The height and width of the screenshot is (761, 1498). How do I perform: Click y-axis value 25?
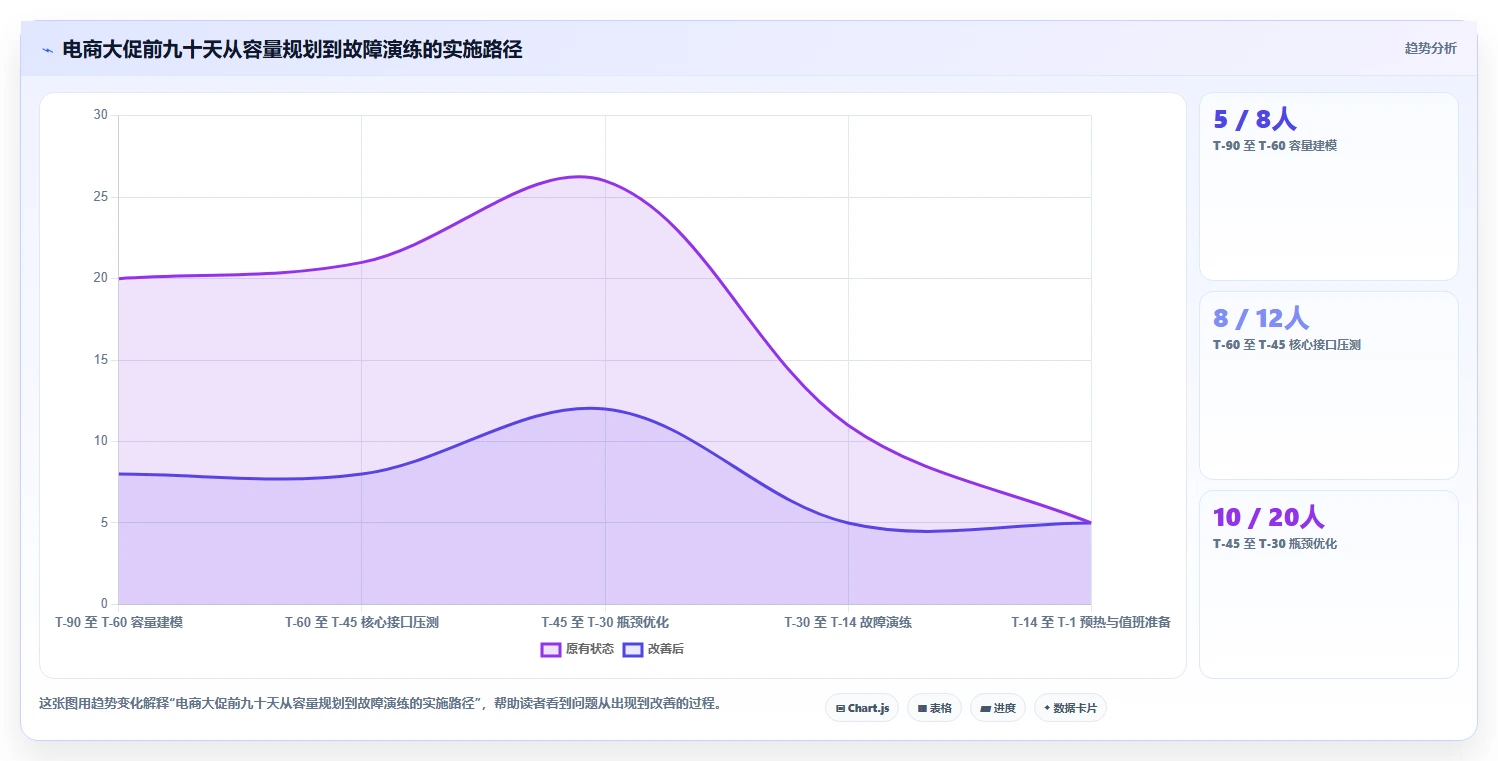(100, 197)
